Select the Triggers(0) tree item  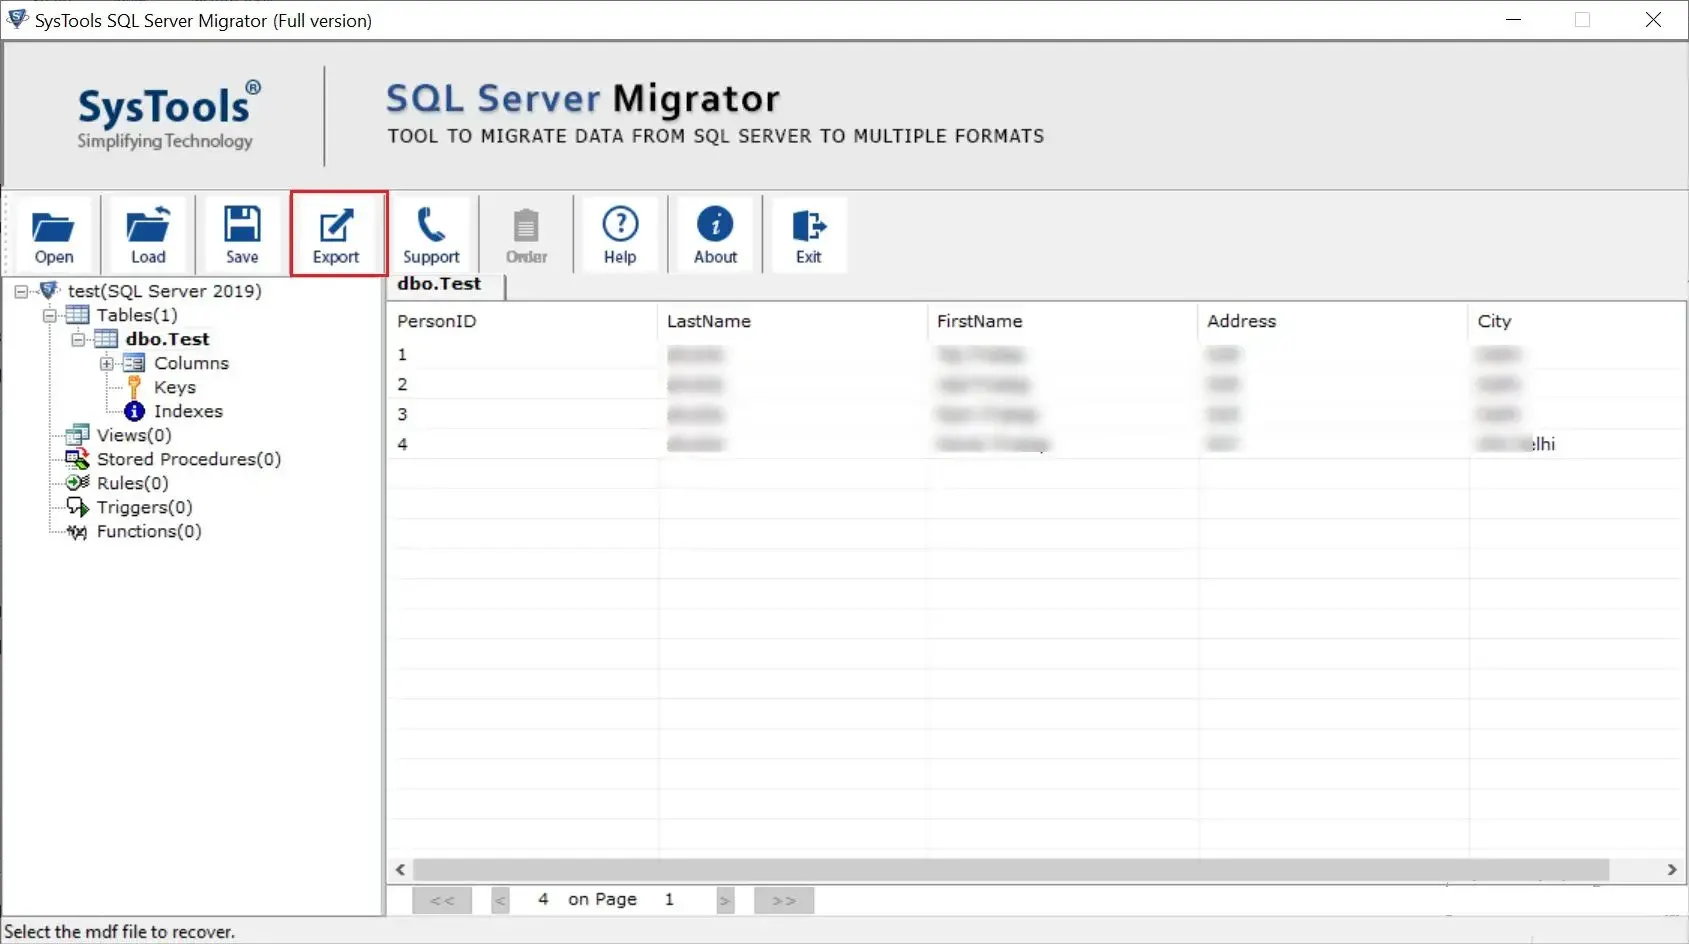144,507
